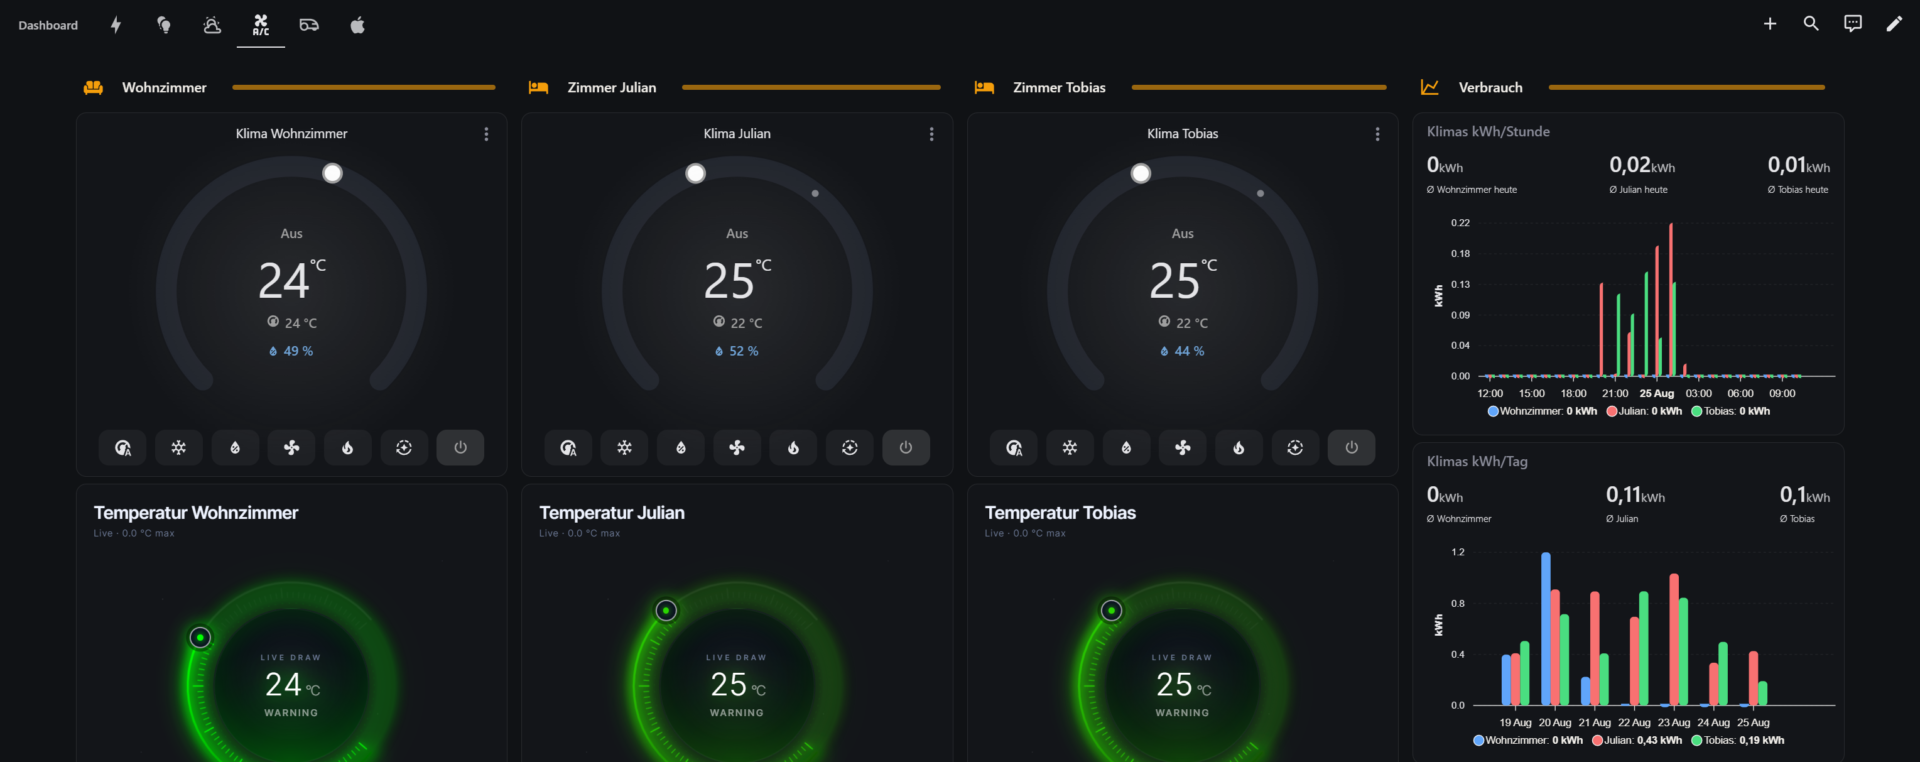Toggle Julian series in kWh/Stunde legend

1644,411
